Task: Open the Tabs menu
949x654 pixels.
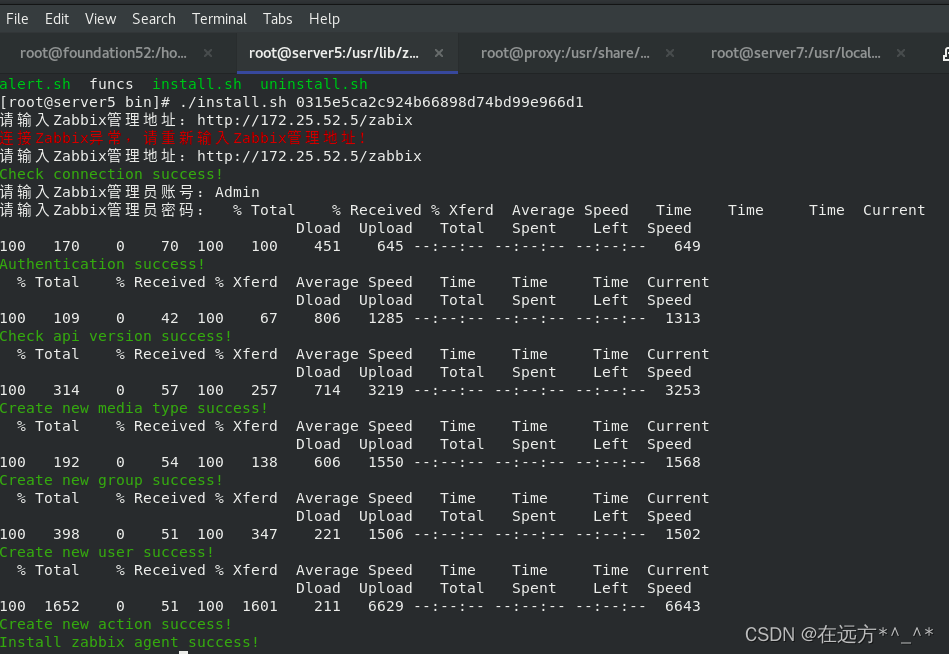Action: tap(277, 19)
